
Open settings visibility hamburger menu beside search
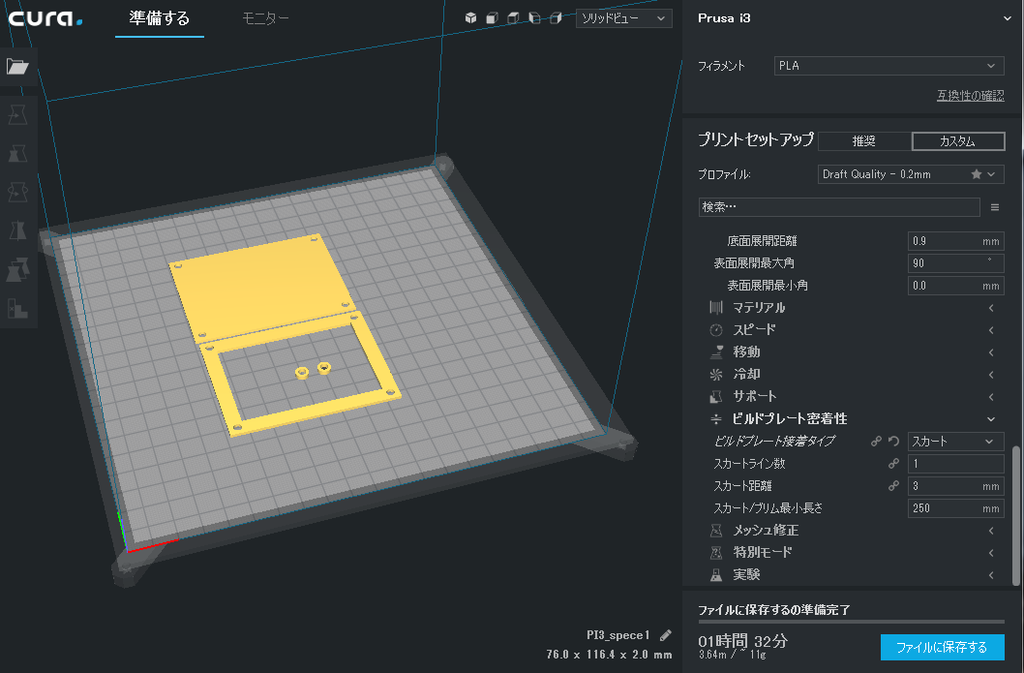pyautogui.click(x=995, y=207)
